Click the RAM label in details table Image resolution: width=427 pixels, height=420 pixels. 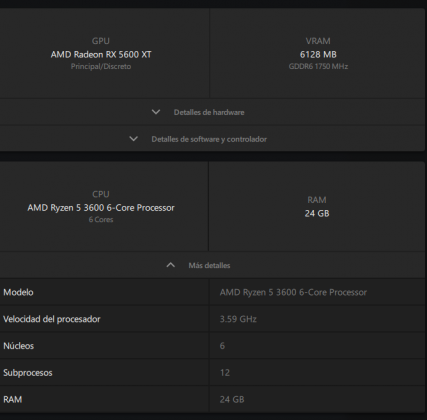[x=13, y=399]
